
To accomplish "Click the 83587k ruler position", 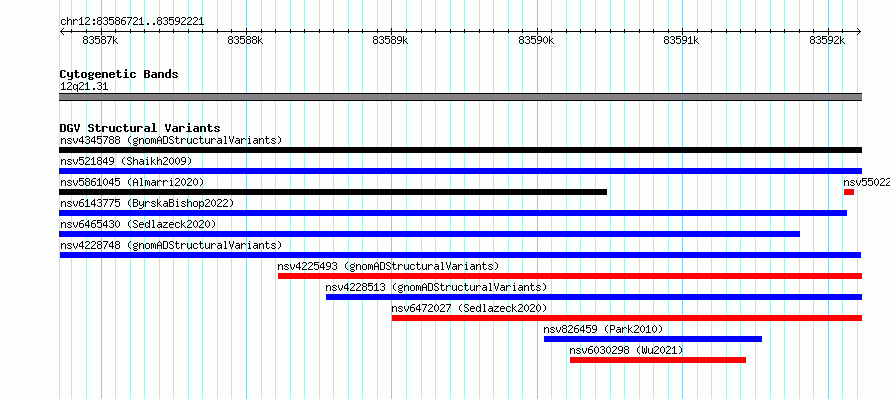I will click(100, 40).
